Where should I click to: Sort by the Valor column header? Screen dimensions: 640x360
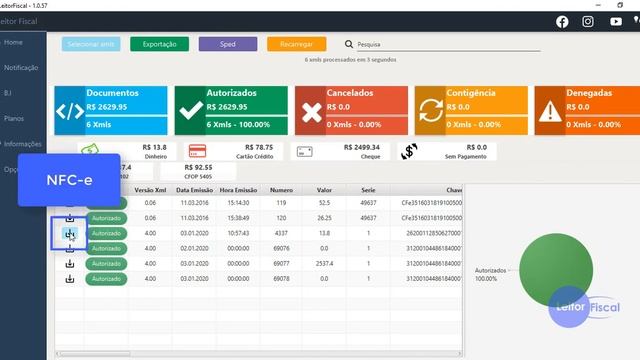(x=324, y=190)
